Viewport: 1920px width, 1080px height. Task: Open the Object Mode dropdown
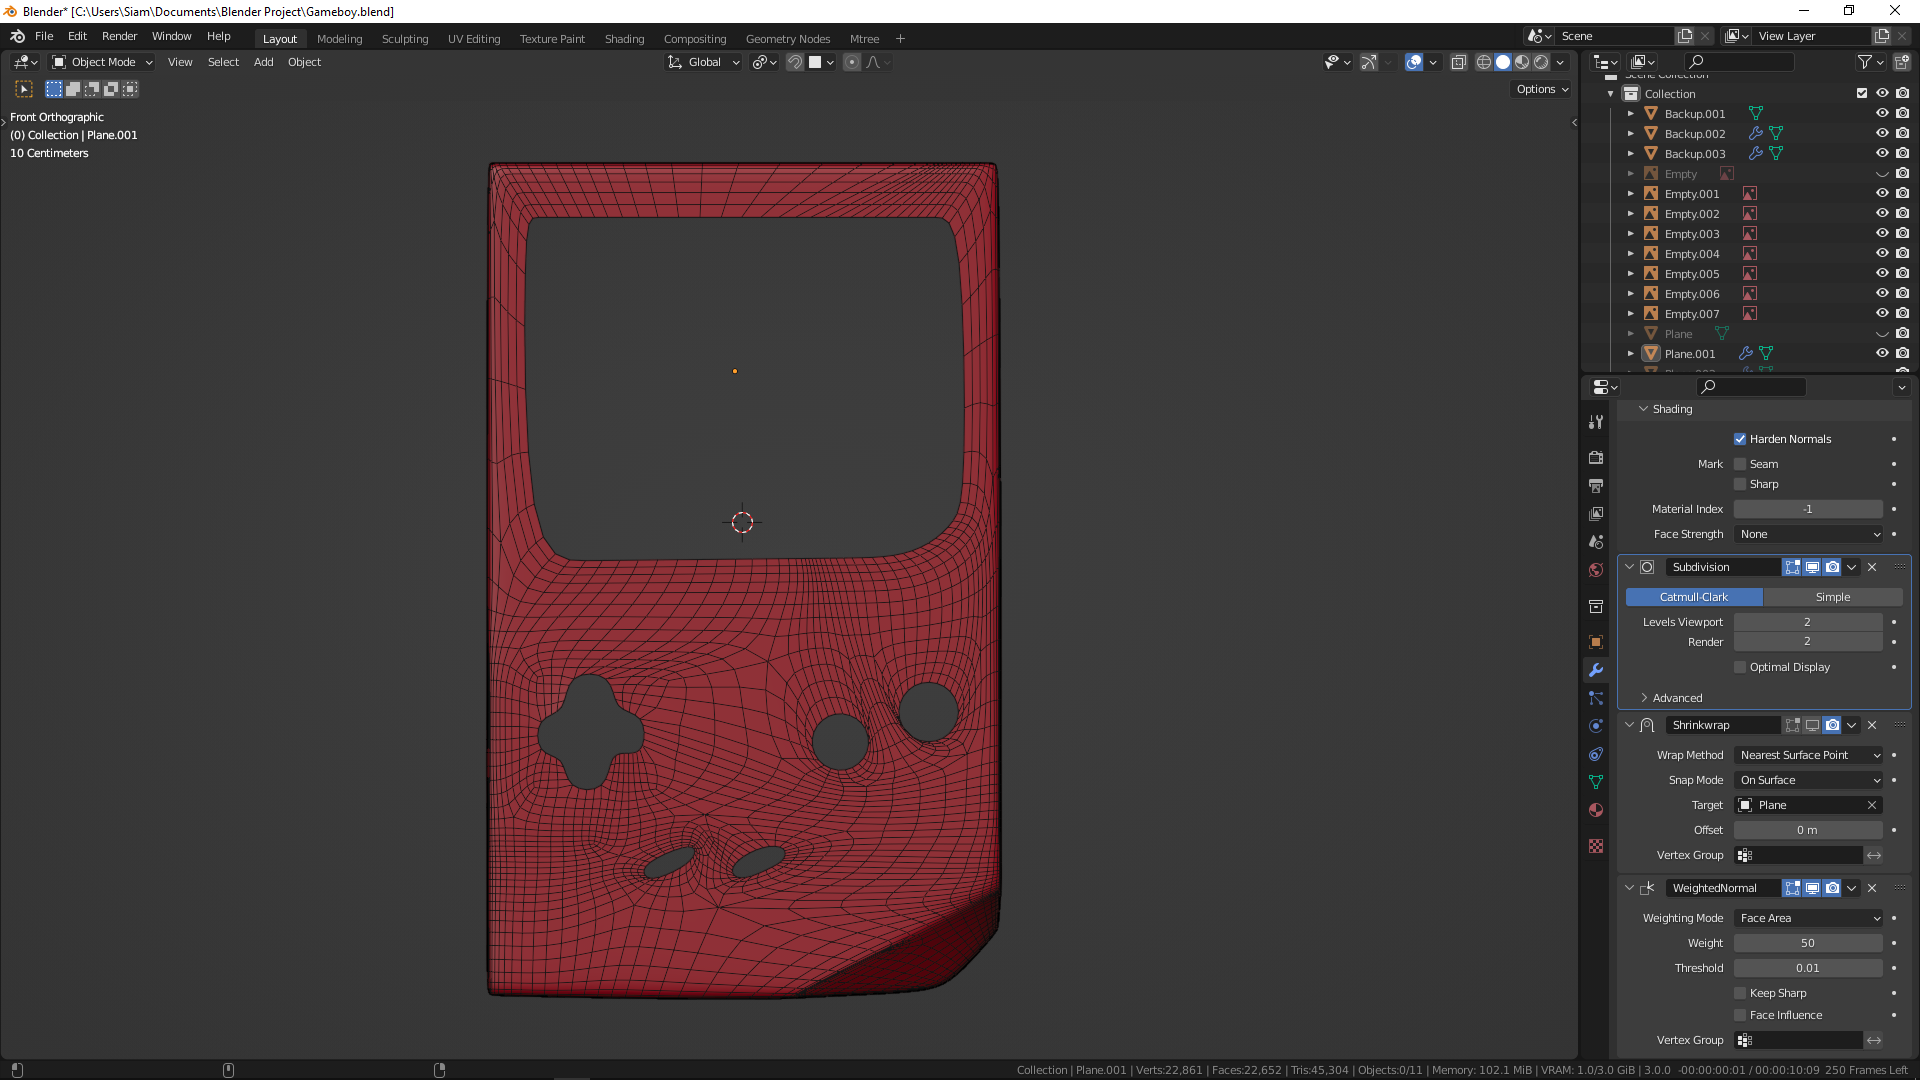coord(101,62)
